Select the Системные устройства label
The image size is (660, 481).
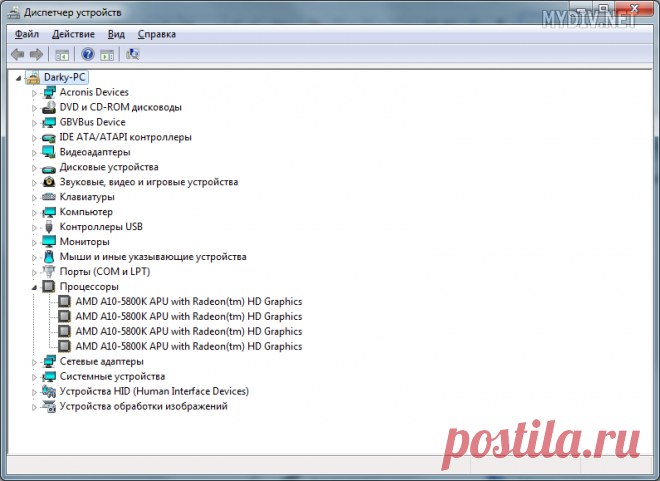[x=112, y=377]
